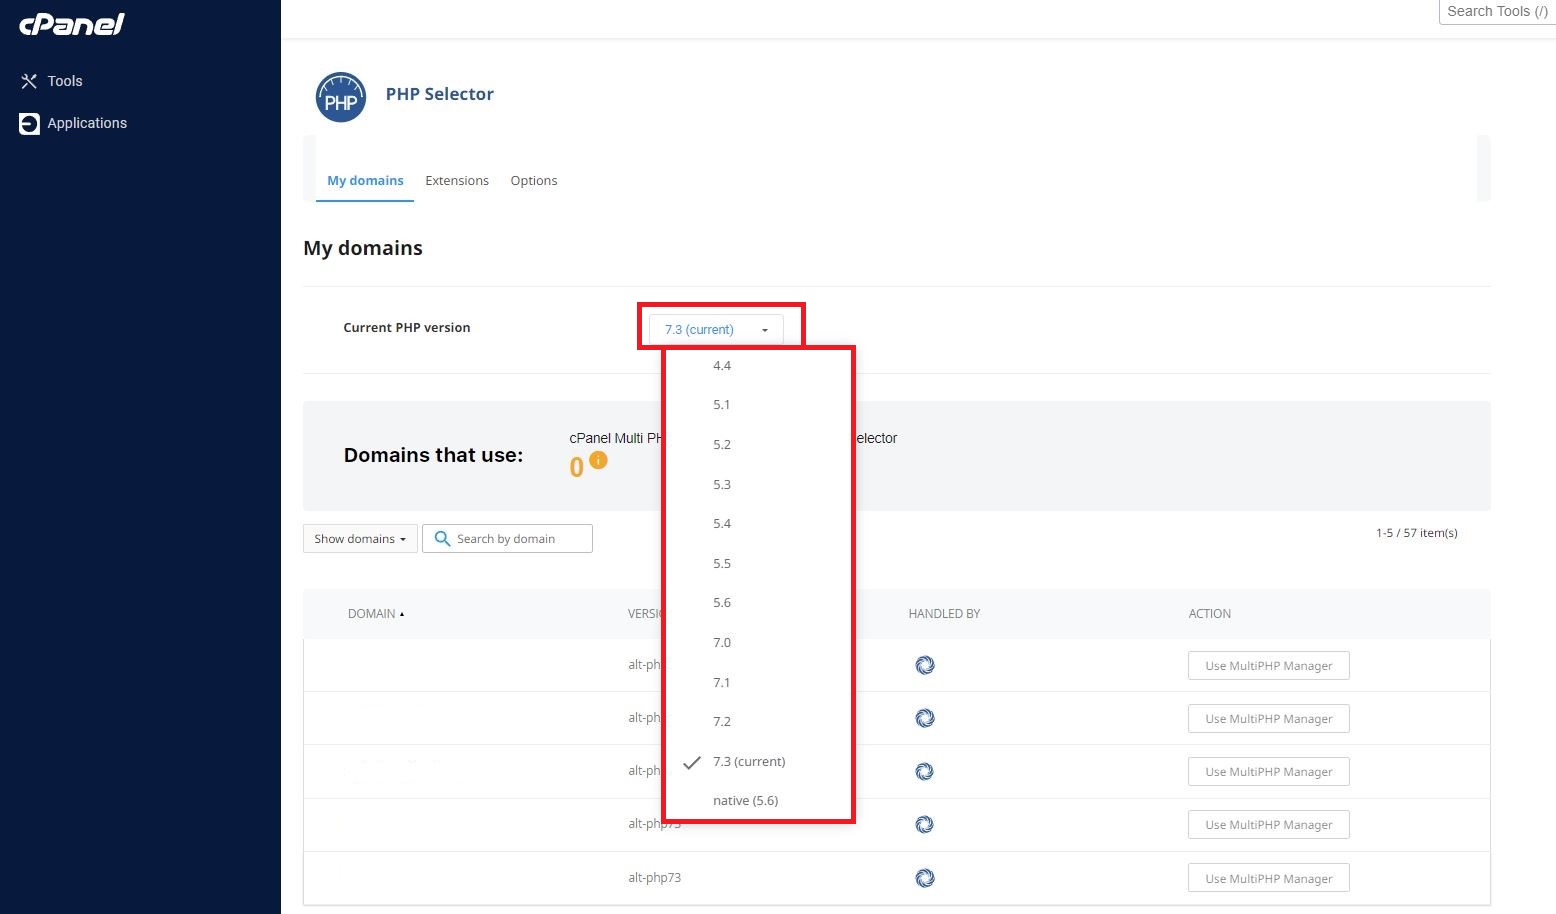Select PHP version 7.0

722,643
